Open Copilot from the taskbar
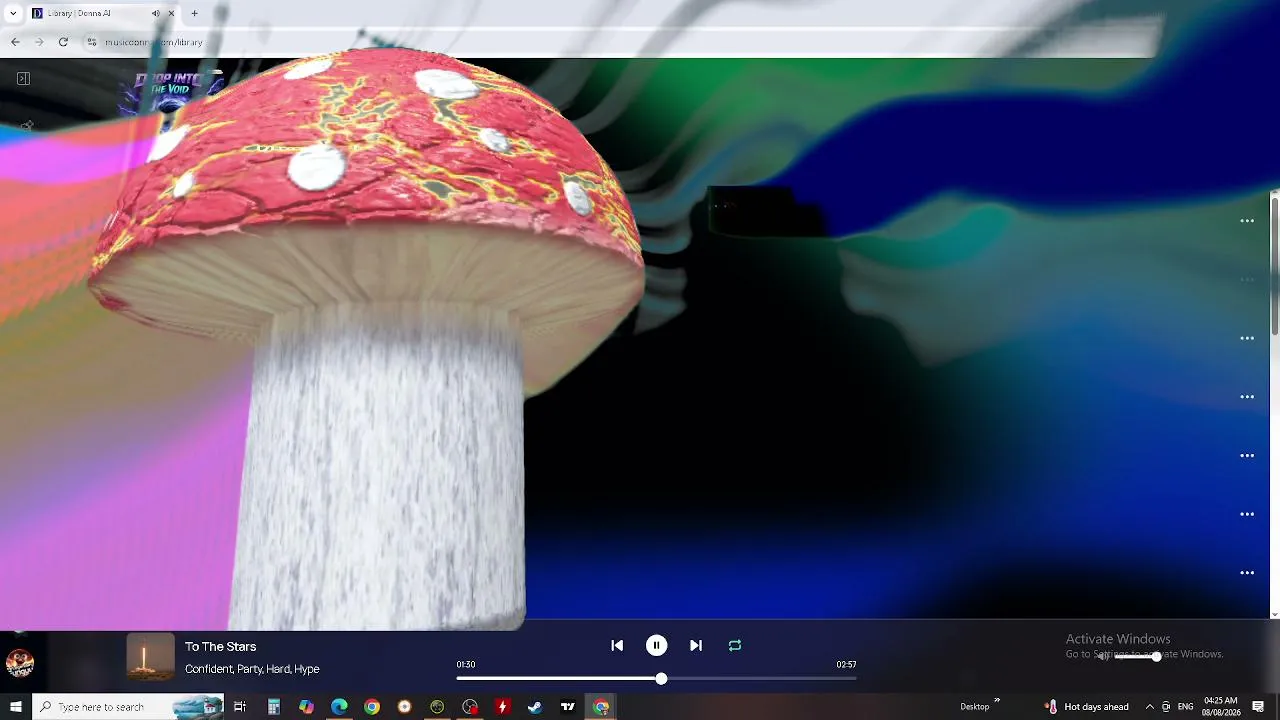 click(x=306, y=707)
